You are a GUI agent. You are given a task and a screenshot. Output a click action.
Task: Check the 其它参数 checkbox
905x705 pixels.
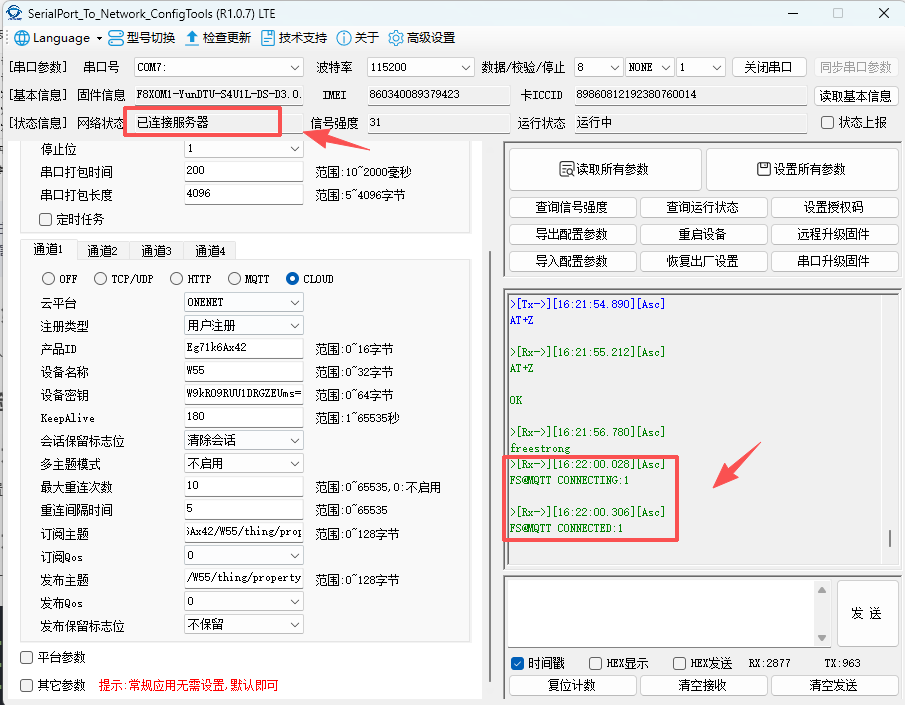[x=27, y=685]
